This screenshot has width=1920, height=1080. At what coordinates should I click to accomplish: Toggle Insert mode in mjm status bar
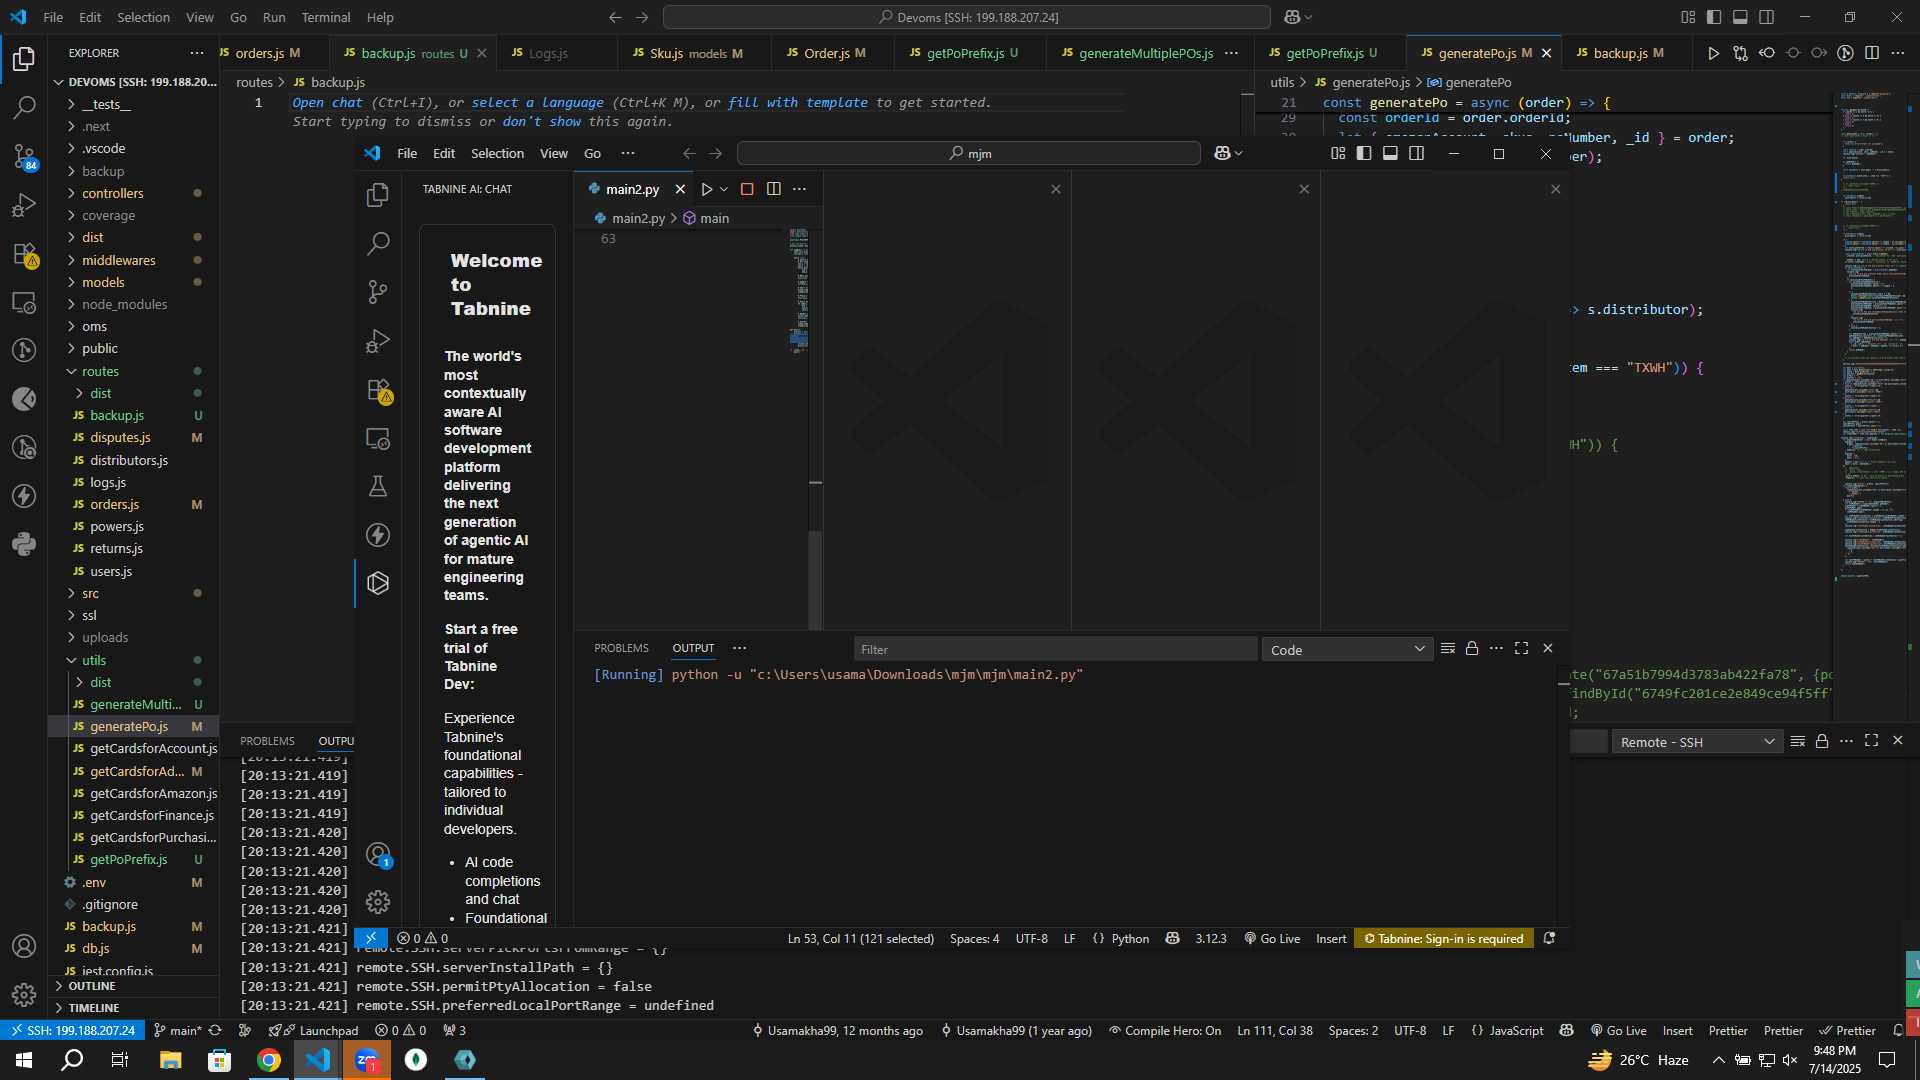click(1331, 938)
